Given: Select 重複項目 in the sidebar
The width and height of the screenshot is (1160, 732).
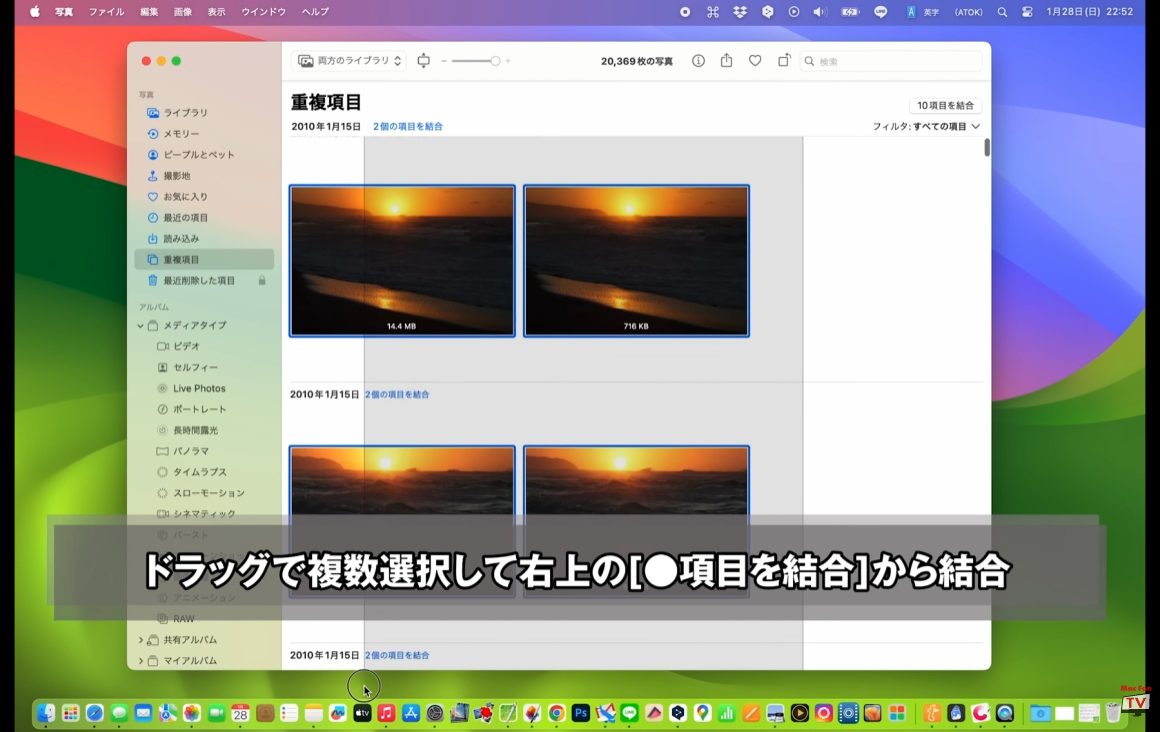Looking at the screenshot, I should click(204, 260).
